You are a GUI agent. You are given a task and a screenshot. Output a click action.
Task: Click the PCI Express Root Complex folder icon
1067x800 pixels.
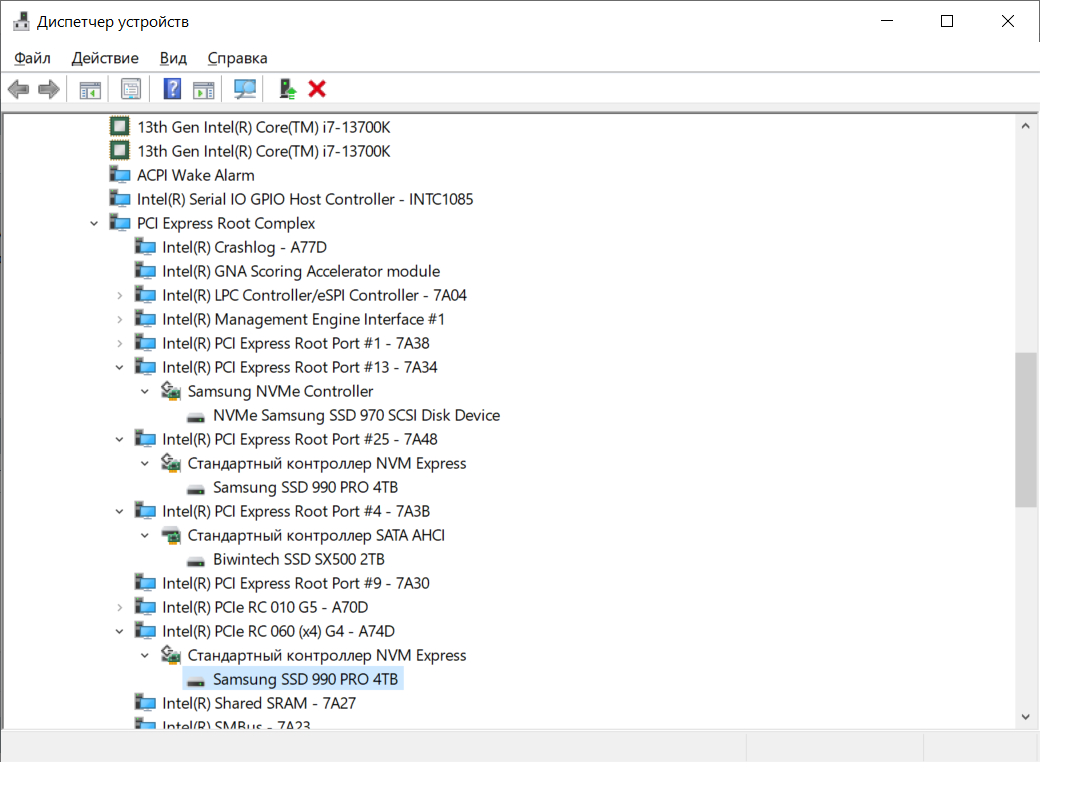(x=120, y=223)
